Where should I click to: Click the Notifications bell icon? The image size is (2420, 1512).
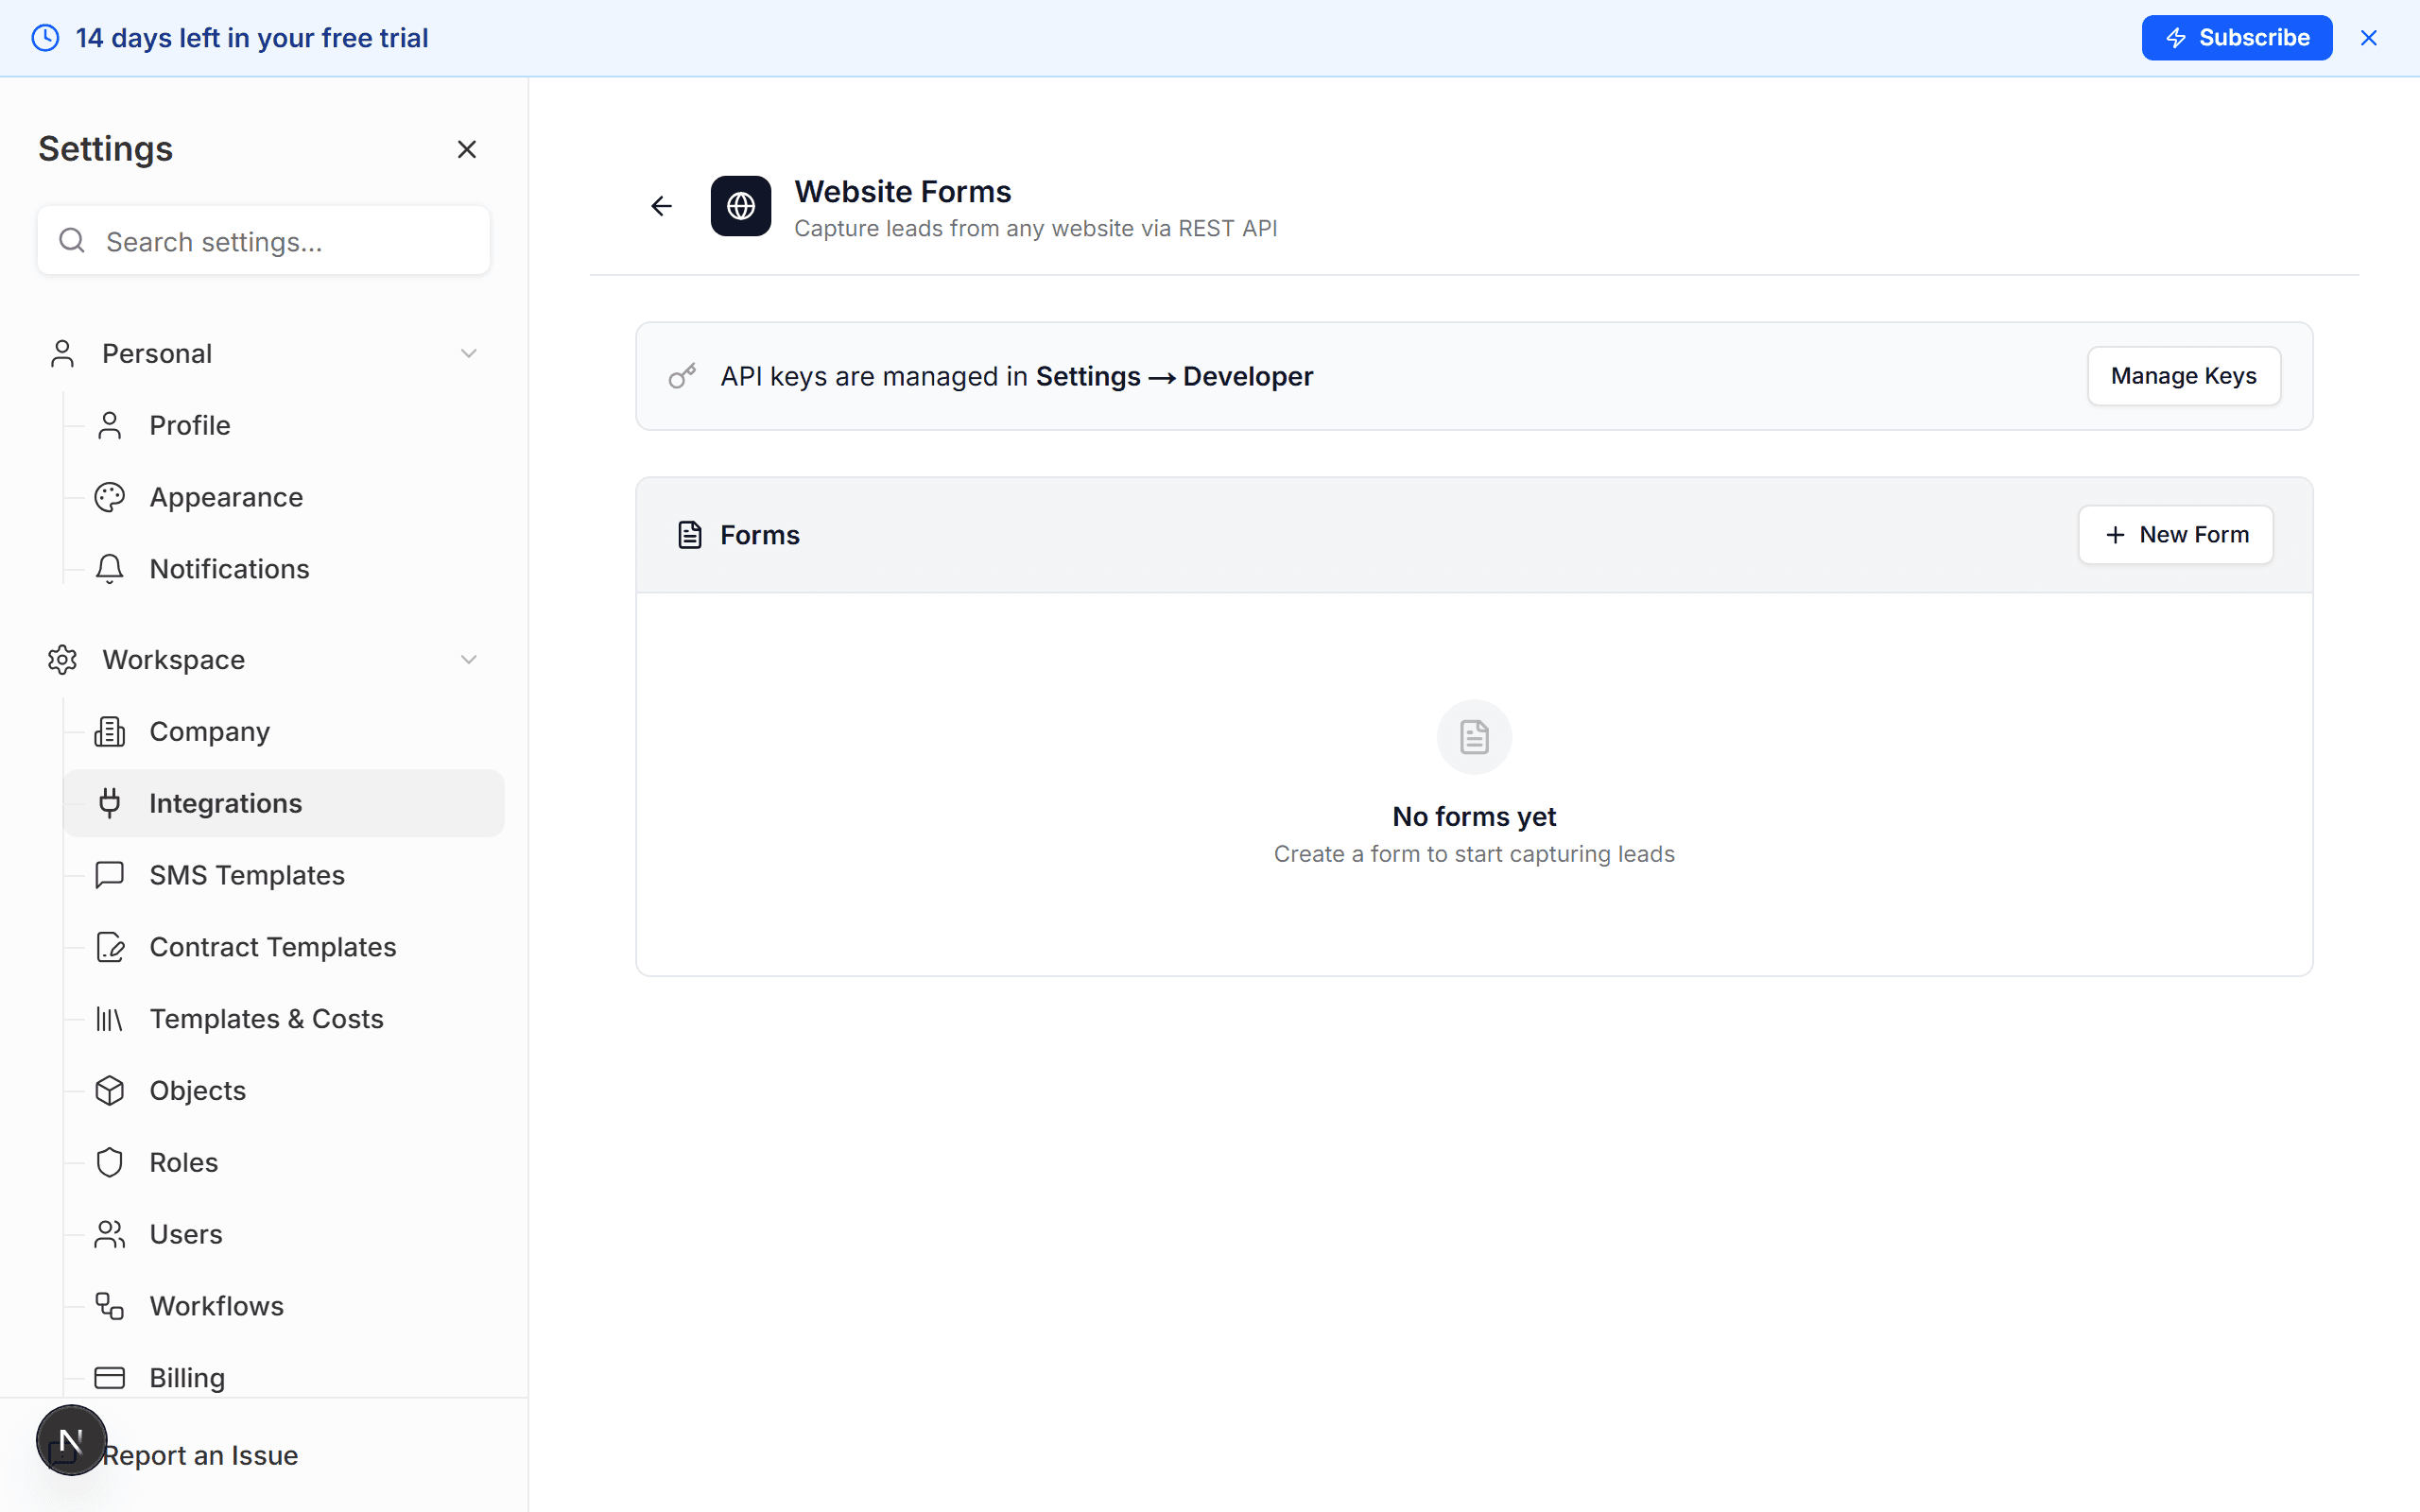(x=109, y=568)
